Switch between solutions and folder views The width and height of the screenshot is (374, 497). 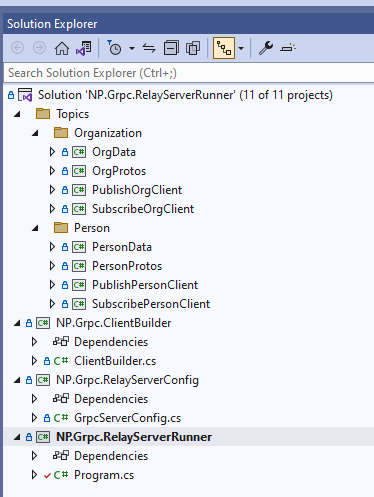pyautogui.click(x=84, y=48)
